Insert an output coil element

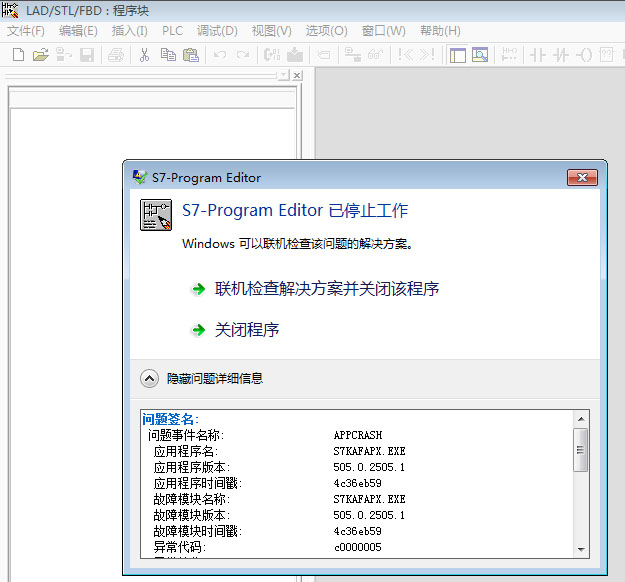point(584,55)
